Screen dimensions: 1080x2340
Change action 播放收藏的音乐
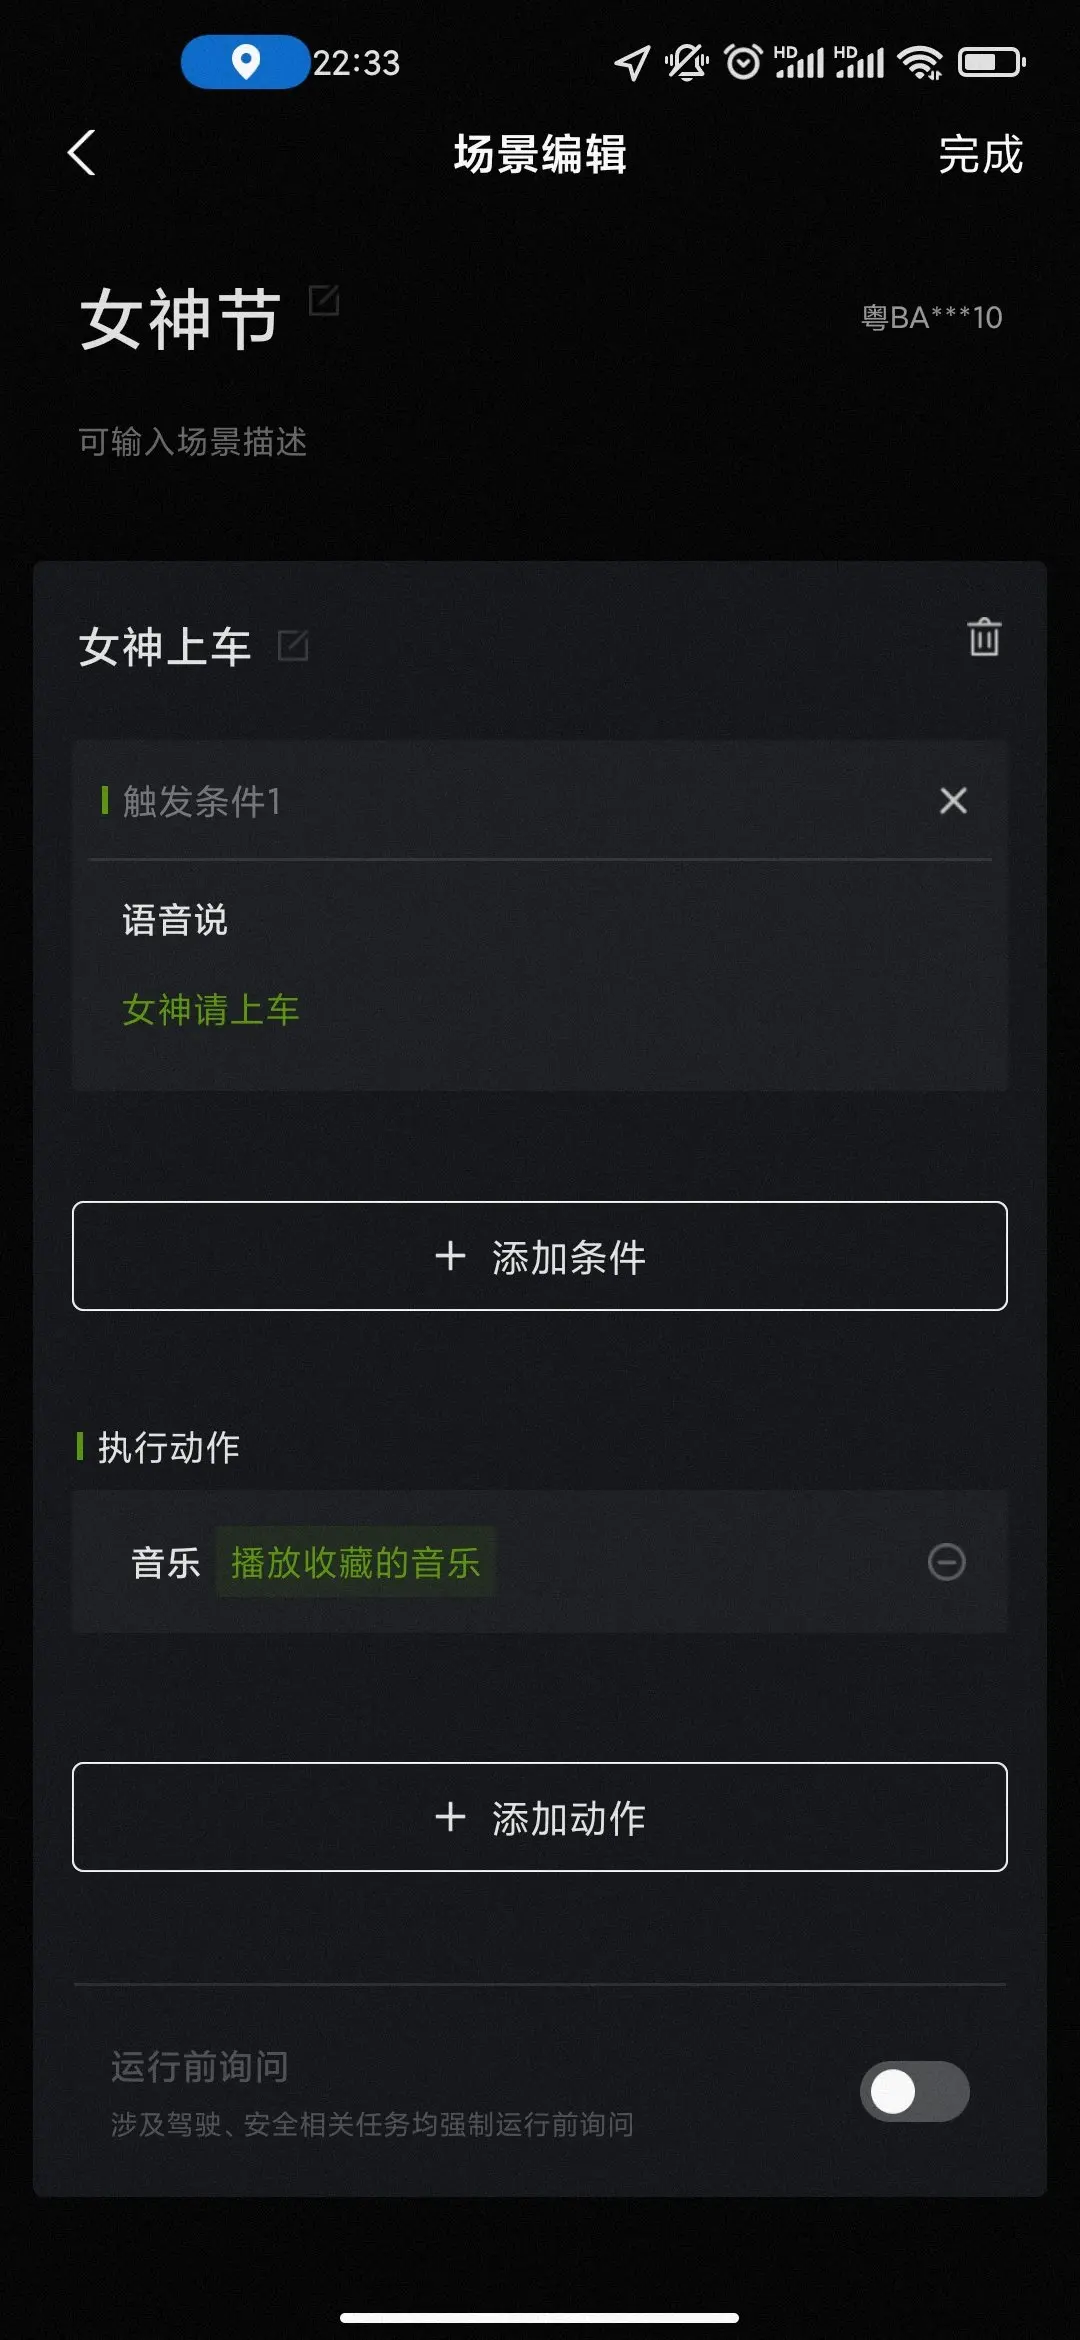pyautogui.click(x=356, y=1563)
